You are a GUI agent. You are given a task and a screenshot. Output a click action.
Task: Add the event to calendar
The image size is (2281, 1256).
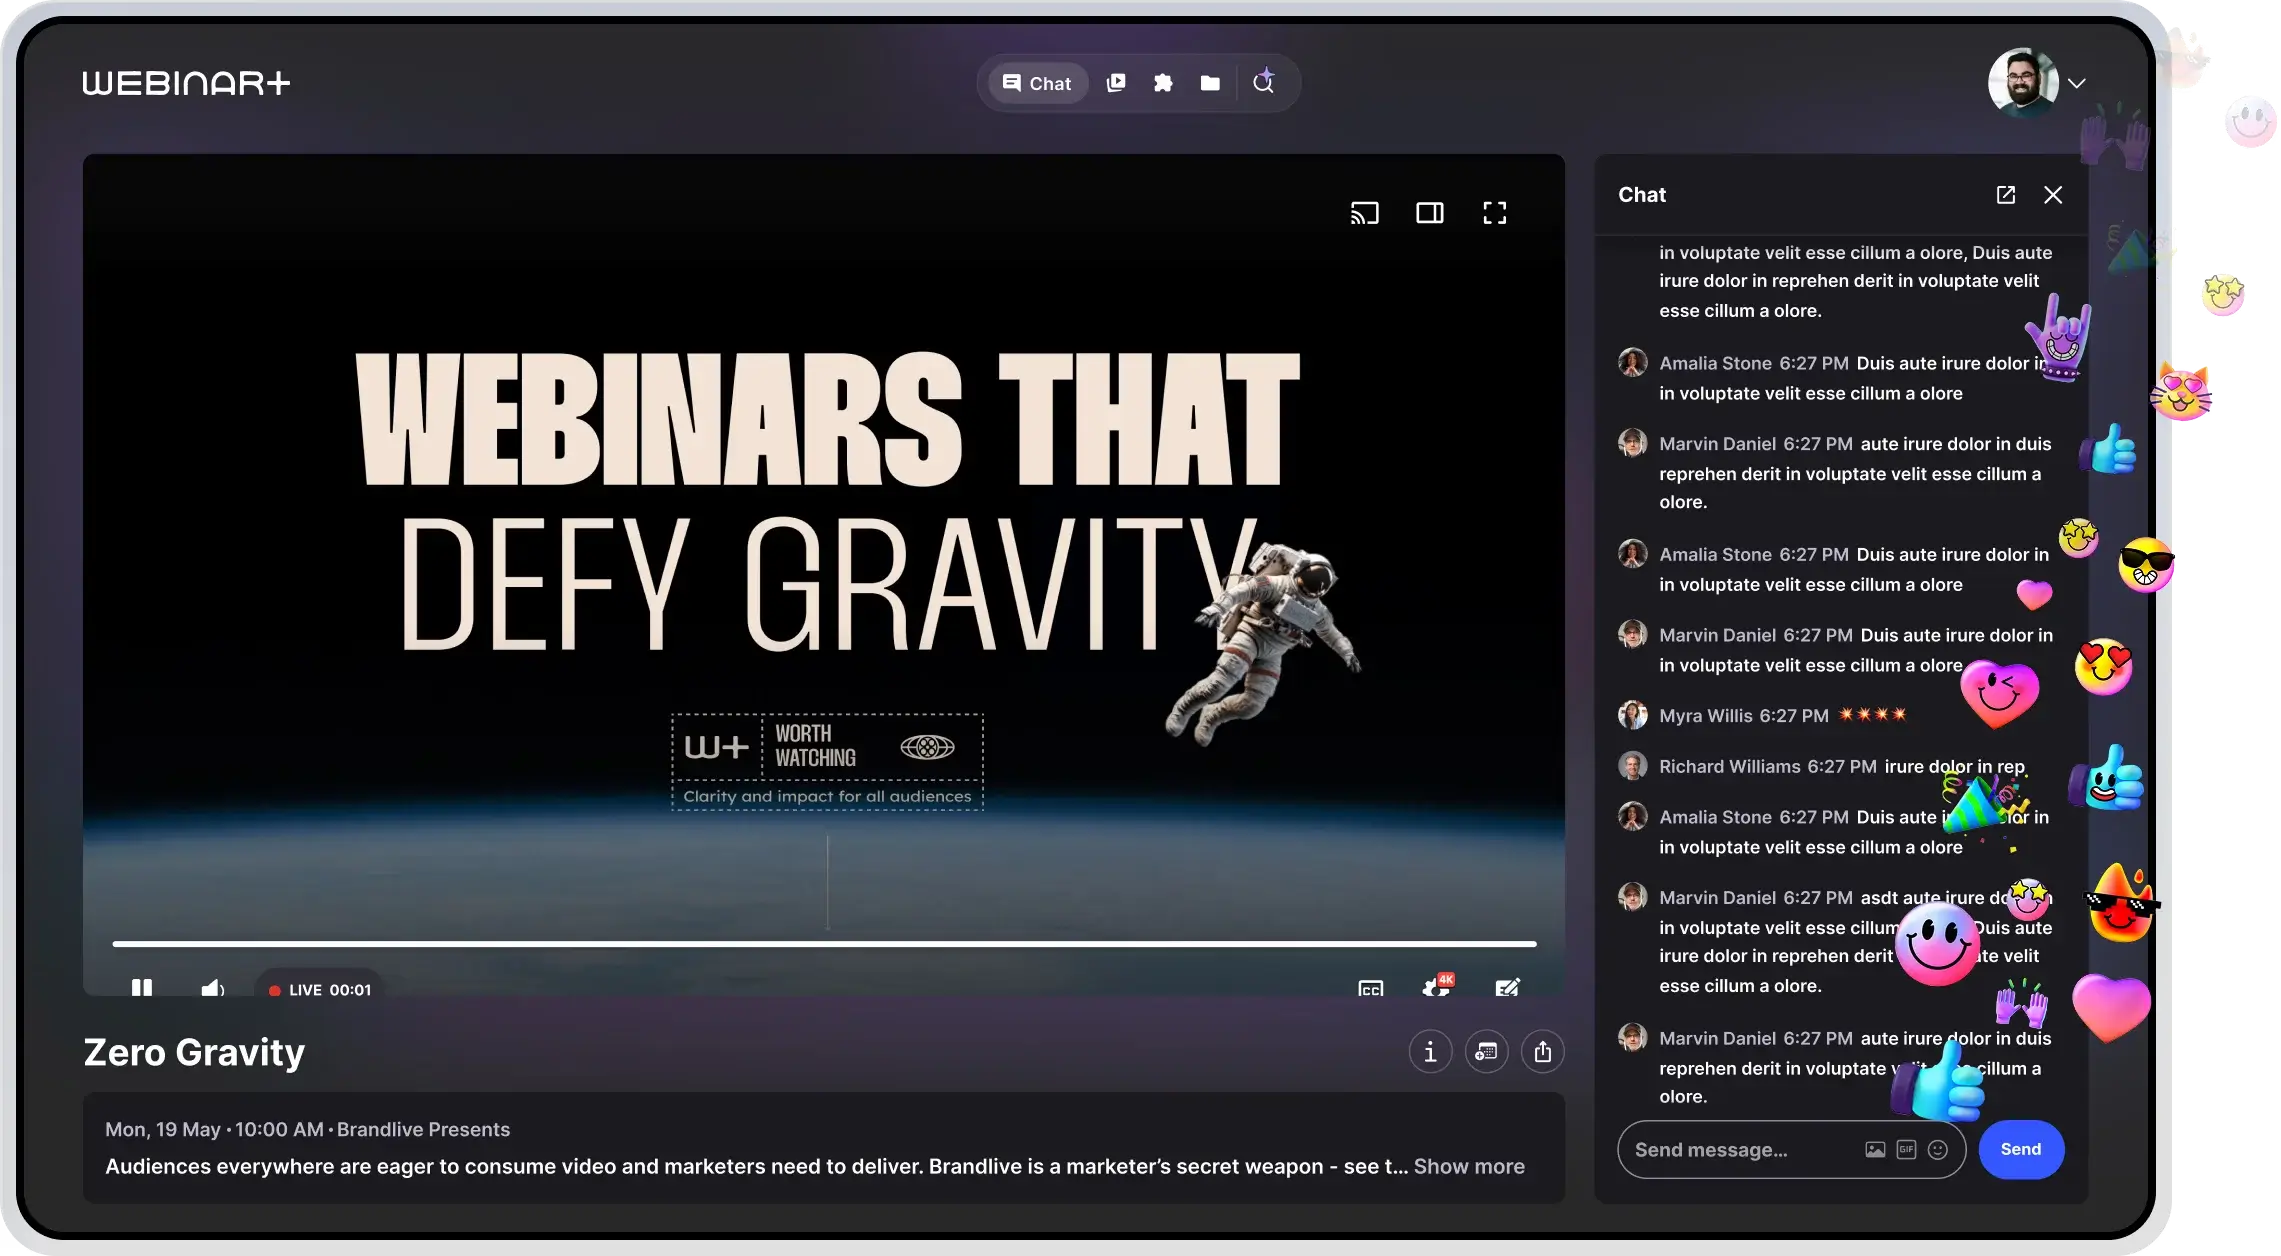(1487, 1052)
